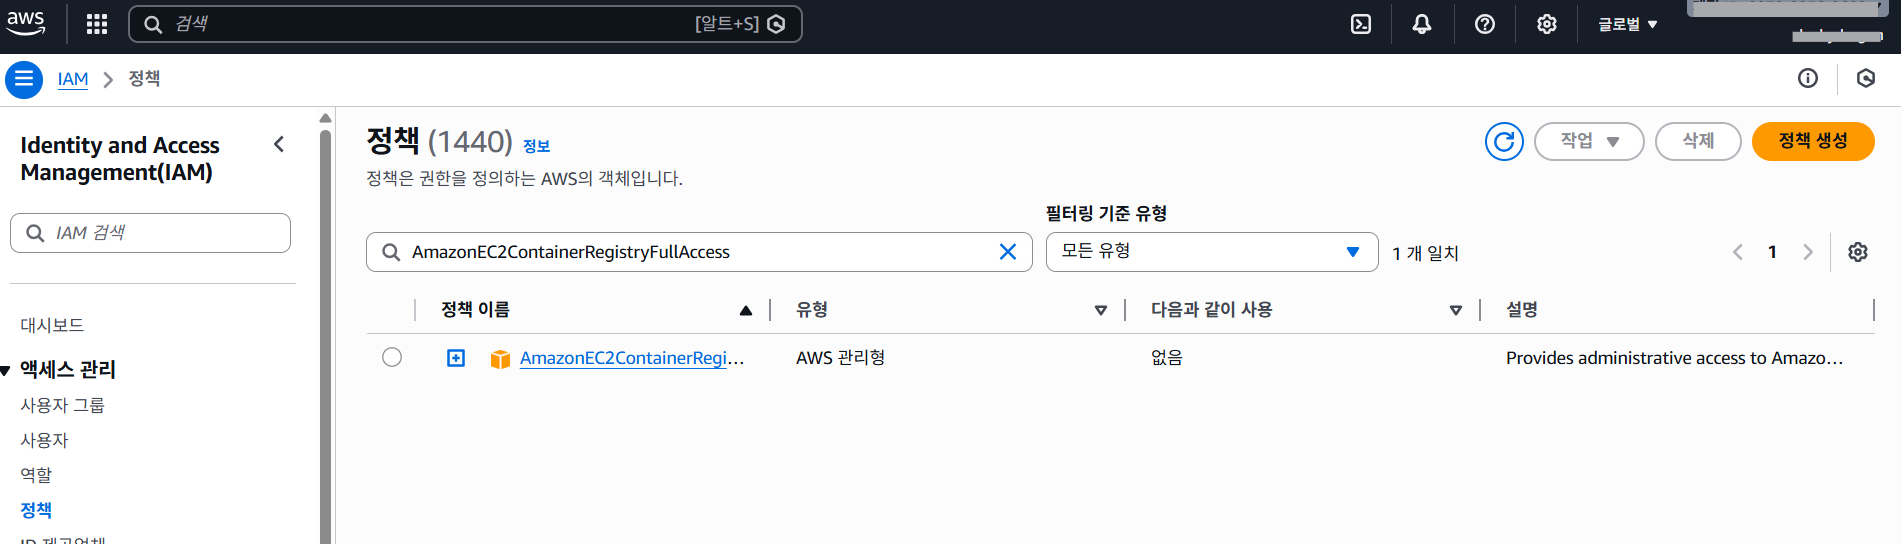The image size is (1901, 544).
Task: Open table preferences gear icon
Action: click(x=1858, y=252)
